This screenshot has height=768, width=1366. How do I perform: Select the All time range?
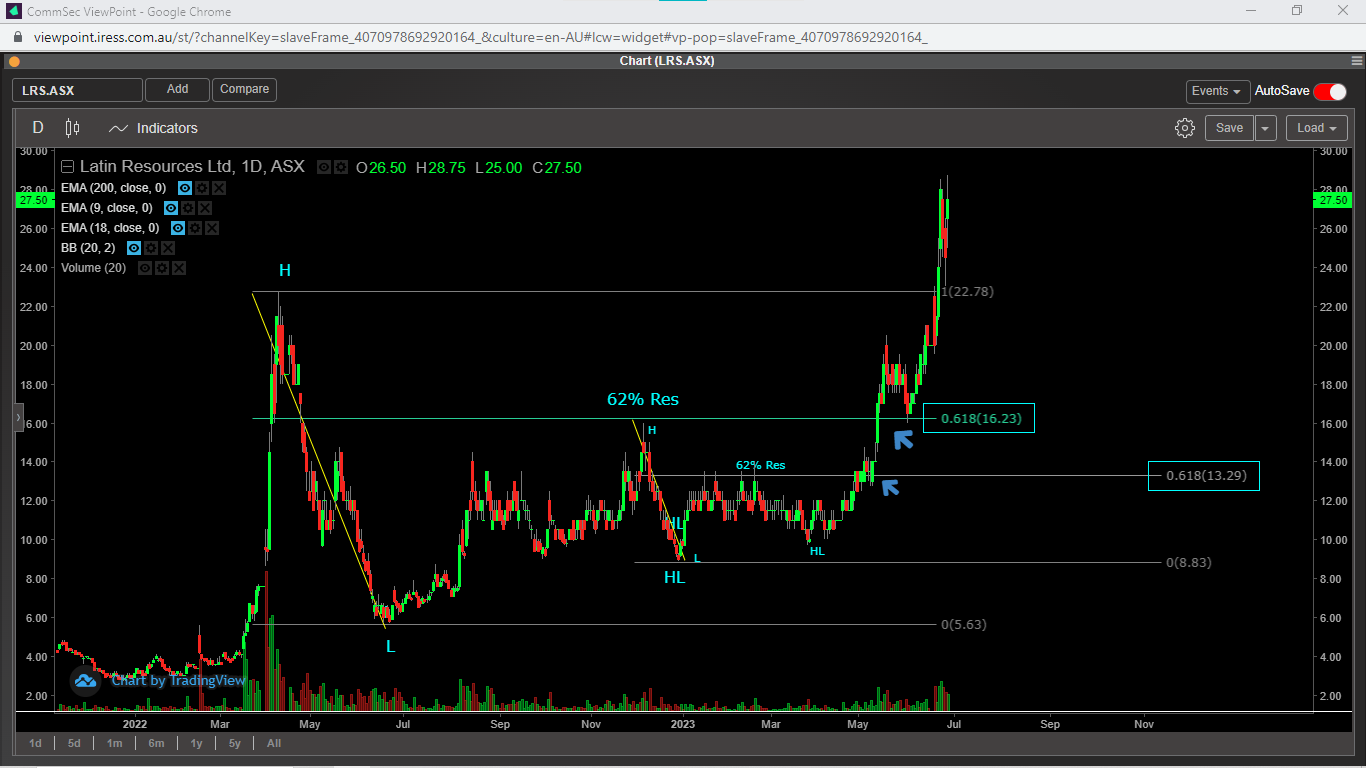[x=273, y=743]
